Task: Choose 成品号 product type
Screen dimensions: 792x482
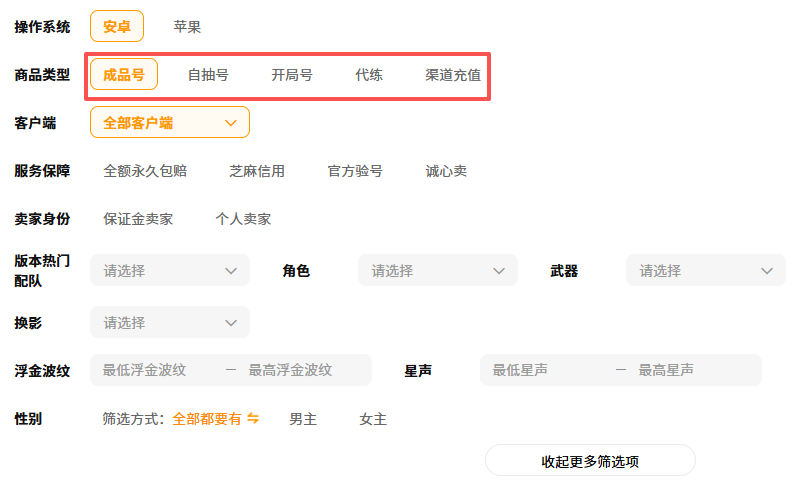Action: (x=124, y=75)
